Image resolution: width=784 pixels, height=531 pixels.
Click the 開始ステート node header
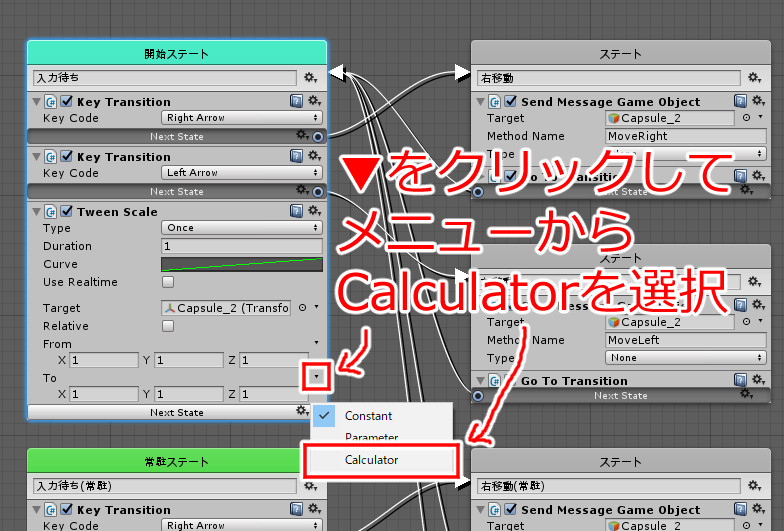tap(177, 54)
